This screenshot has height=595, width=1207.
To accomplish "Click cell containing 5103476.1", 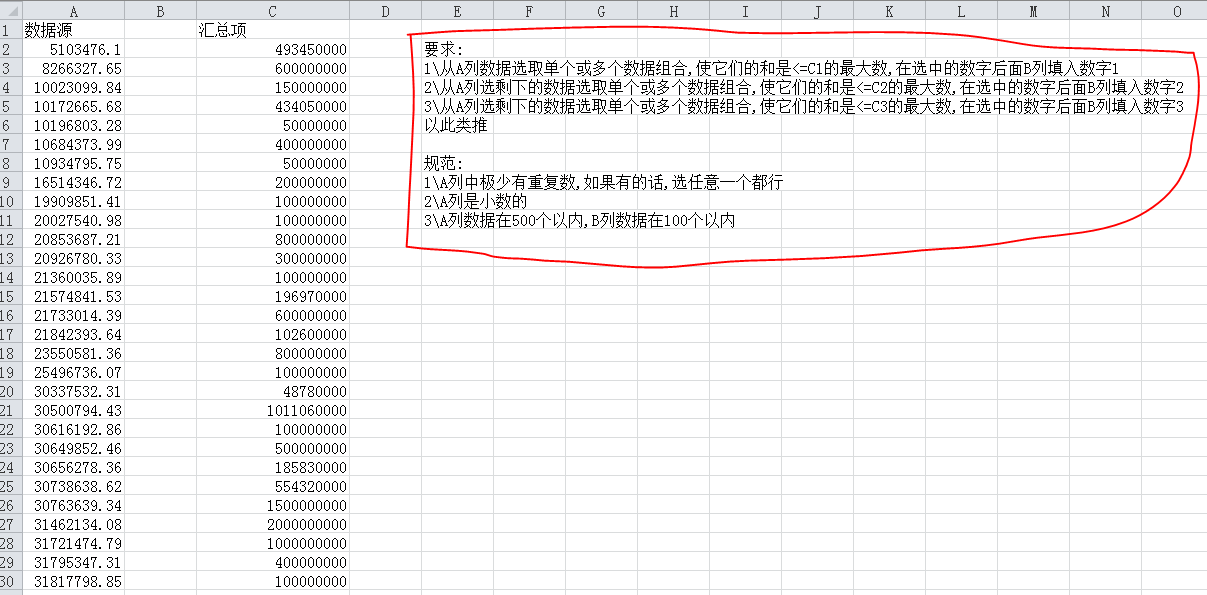I will (85, 49).
